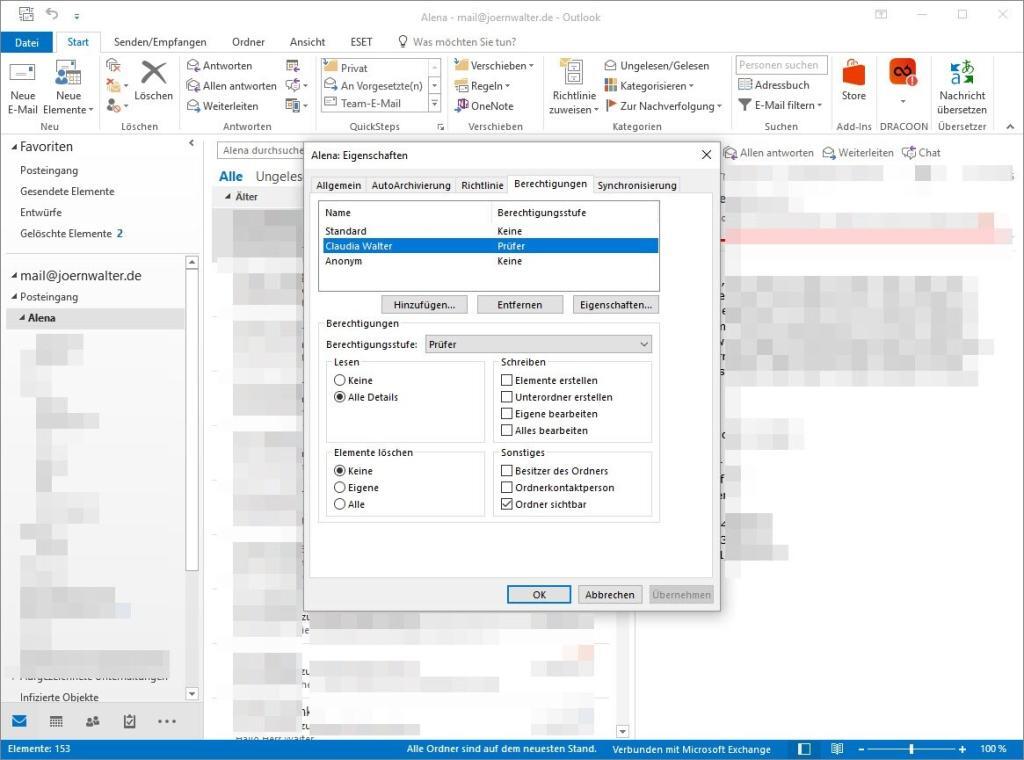The width and height of the screenshot is (1024, 760).
Task: Open the people contacts icon in navigation bar
Action: tap(93, 721)
